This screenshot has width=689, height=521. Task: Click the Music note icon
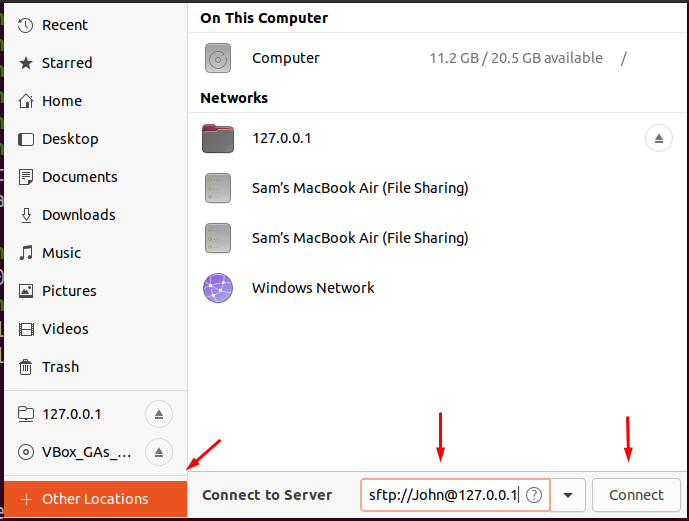pos(26,253)
